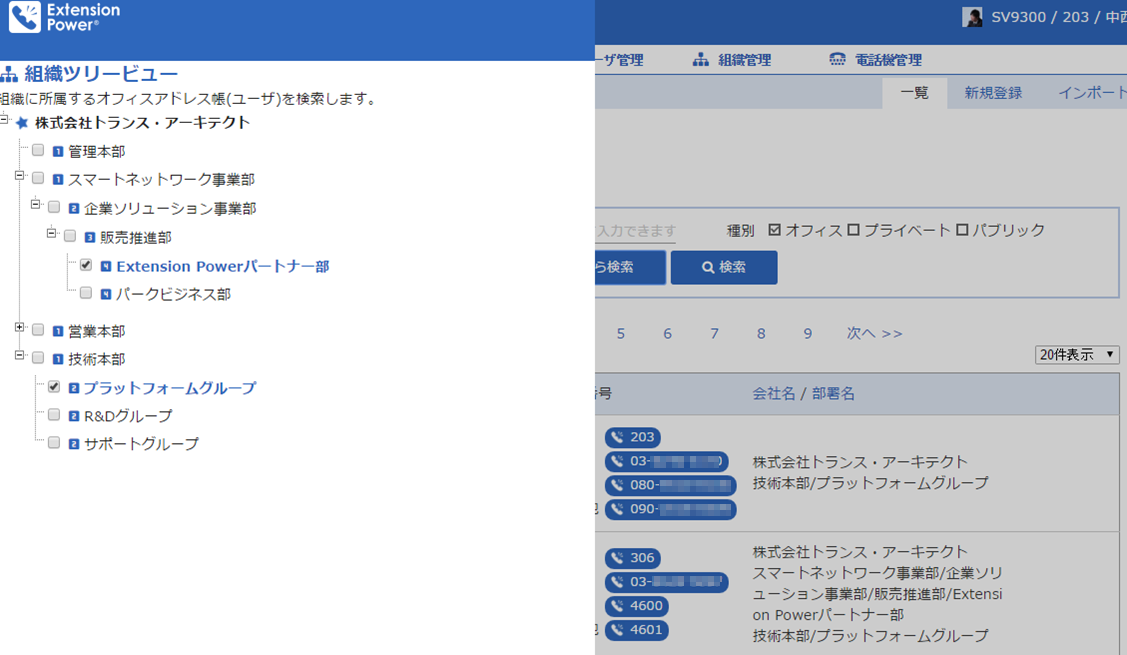Select the サポートグループ tree label
Image resolution: width=1127 pixels, height=655 pixels.
141,444
